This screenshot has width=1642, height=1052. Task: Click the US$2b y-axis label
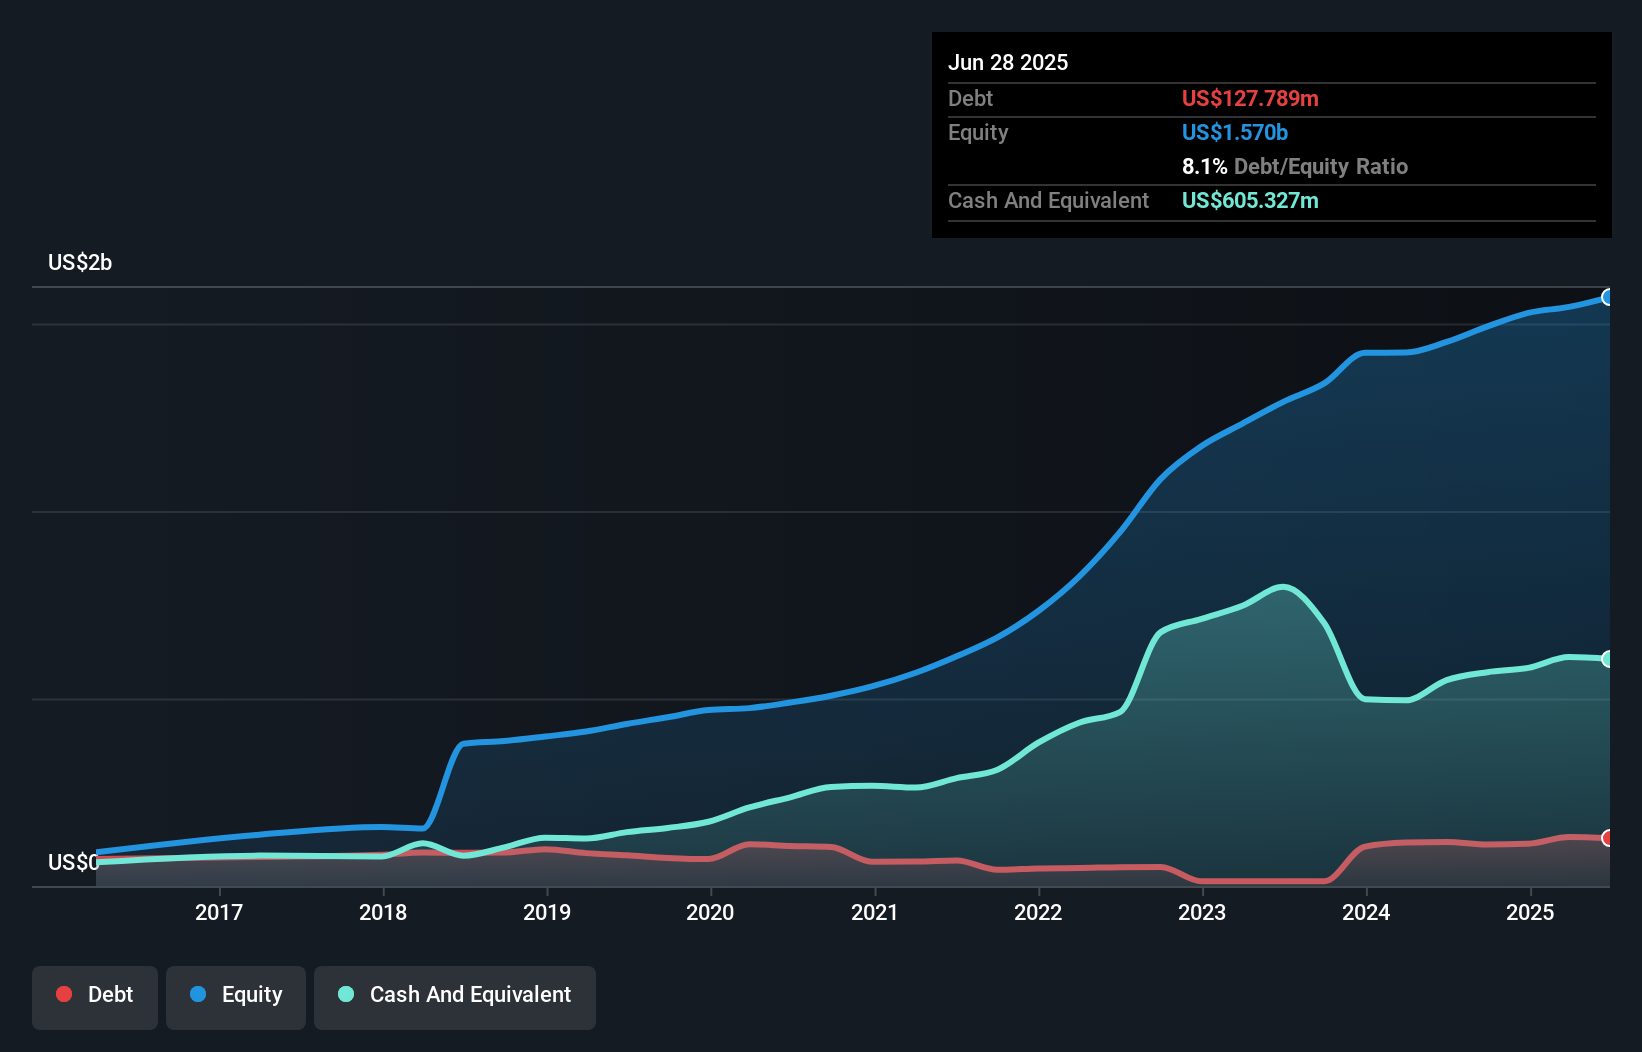[80, 262]
